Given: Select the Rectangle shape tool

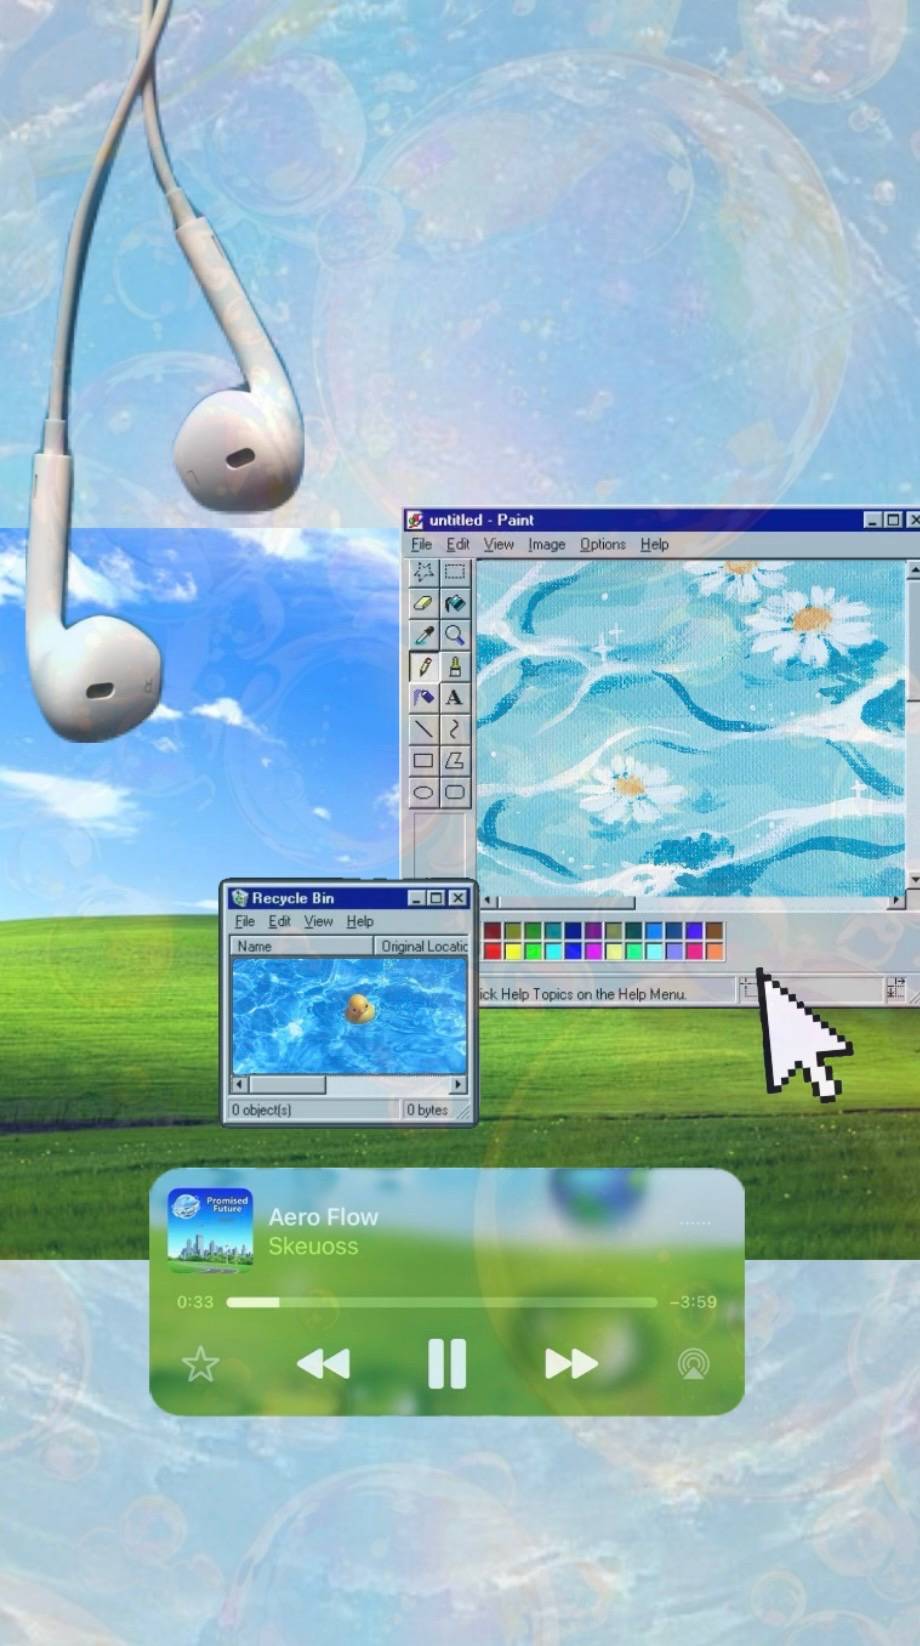Looking at the screenshot, I should tap(424, 761).
